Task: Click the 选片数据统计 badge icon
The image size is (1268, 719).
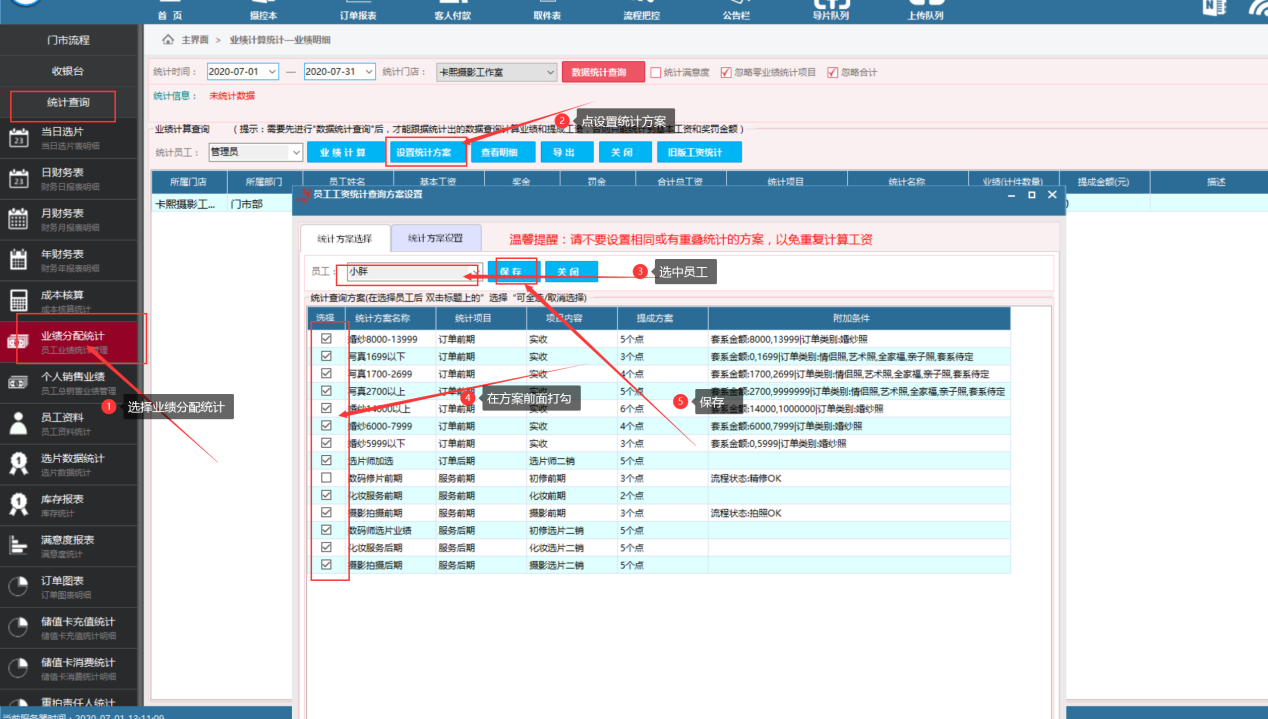Action: pos(18,464)
